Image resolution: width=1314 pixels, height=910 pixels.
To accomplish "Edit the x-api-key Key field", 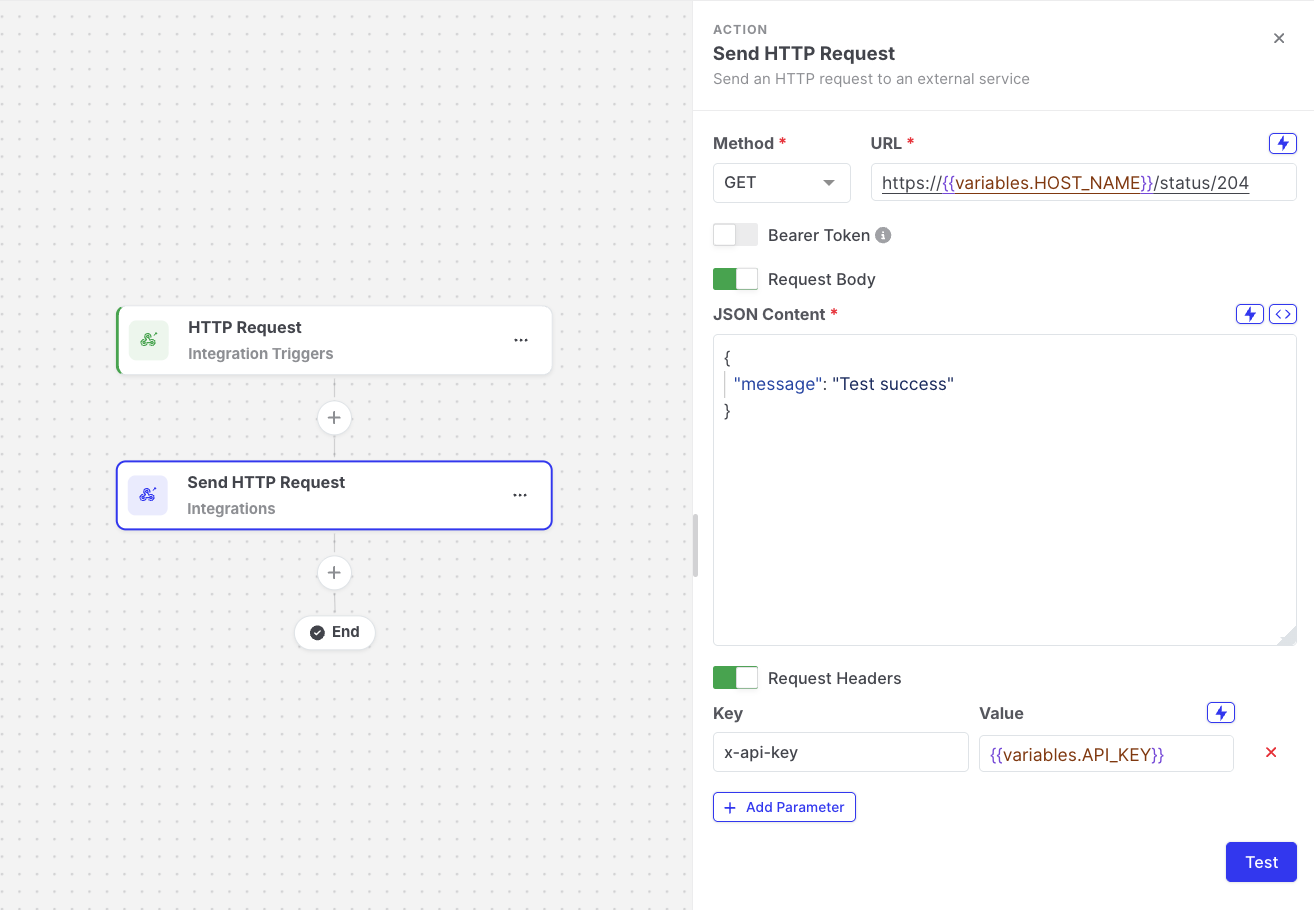I will pyautogui.click(x=841, y=752).
